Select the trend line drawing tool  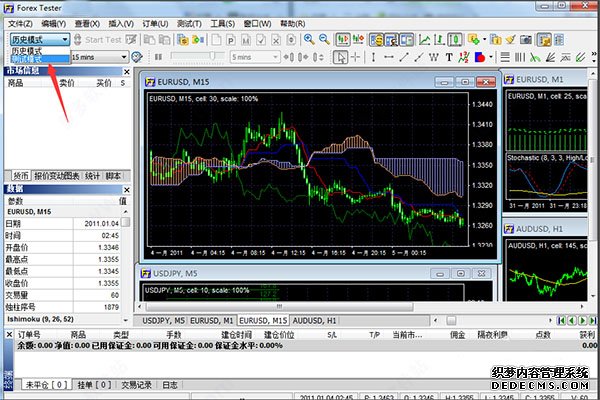[x=404, y=57]
